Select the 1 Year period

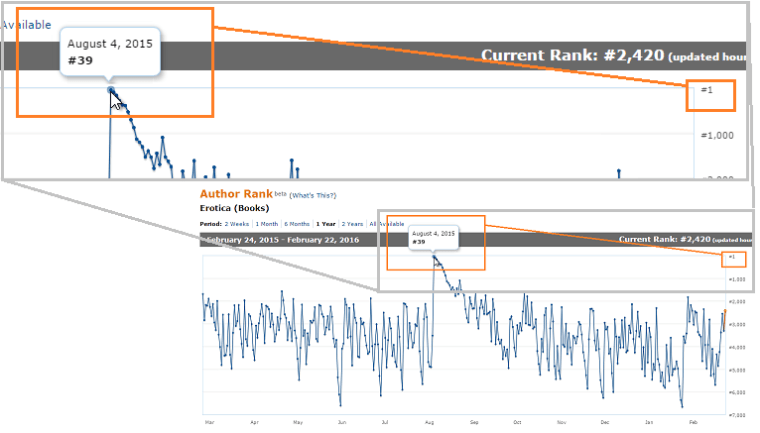(325, 224)
